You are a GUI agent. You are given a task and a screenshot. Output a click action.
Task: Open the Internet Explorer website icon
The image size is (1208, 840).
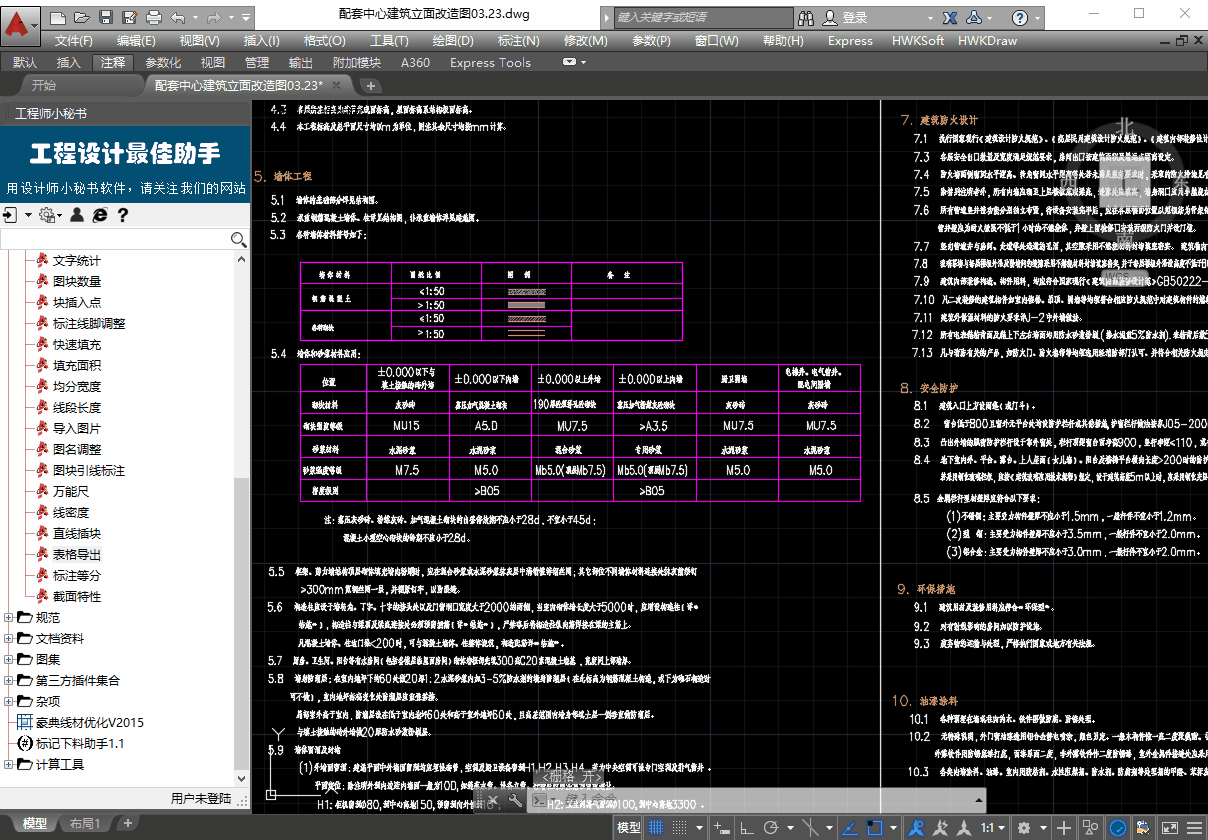tap(99, 215)
